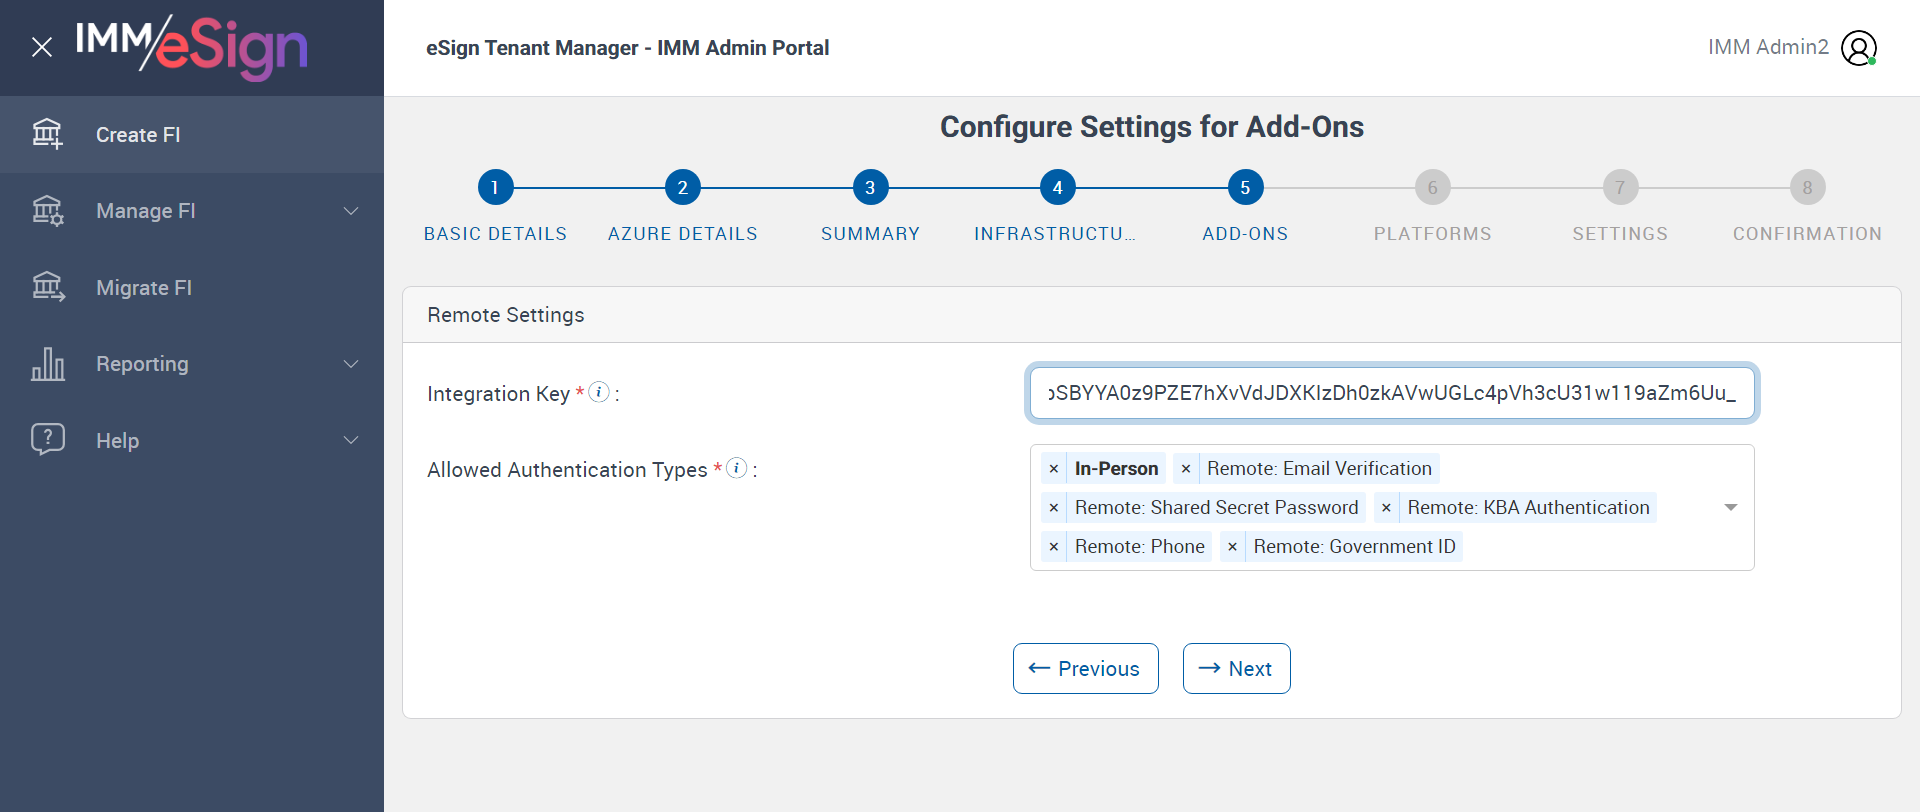The width and height of the screenshot is (1920, 812).
Task: Open the authentication types dropdown arrow
Action: click(x=1731, y=508)
